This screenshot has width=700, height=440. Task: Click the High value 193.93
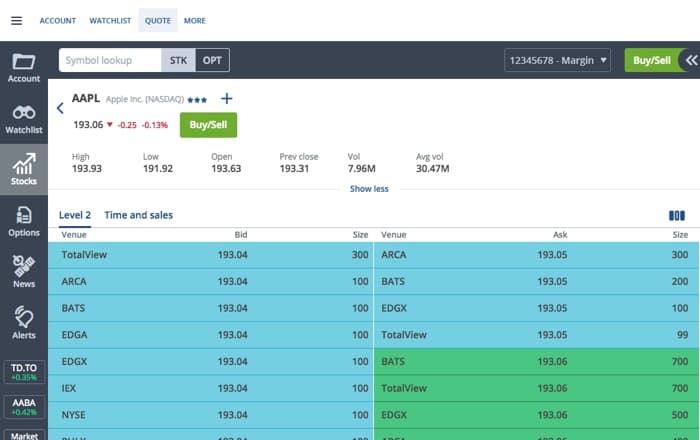coord(87,169)
